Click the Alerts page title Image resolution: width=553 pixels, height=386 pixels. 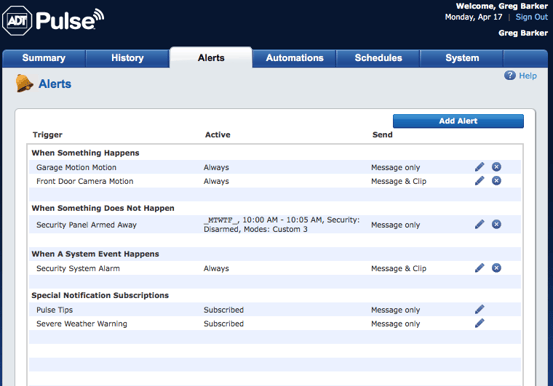click(55, 84)
